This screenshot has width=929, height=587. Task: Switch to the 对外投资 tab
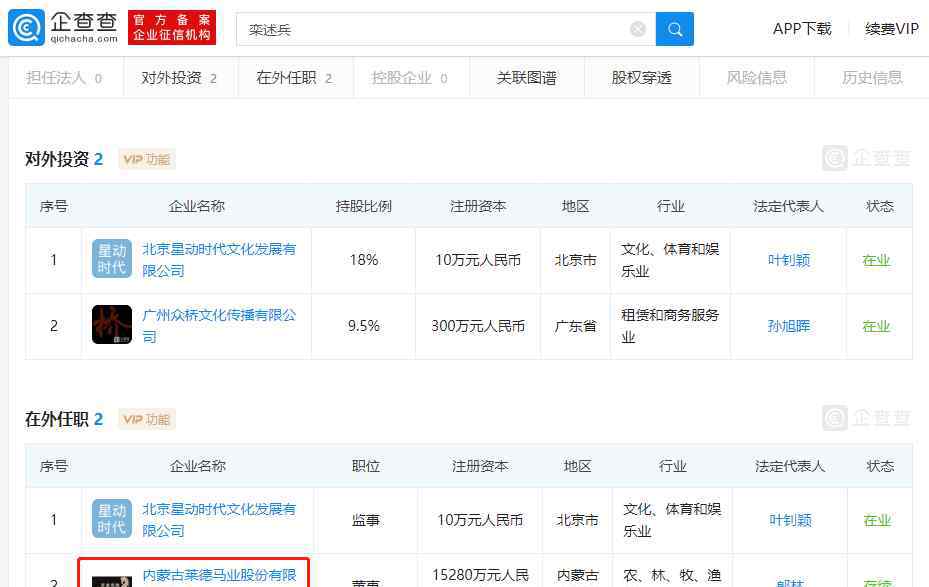pyautogui.click(x=180, y=78)
